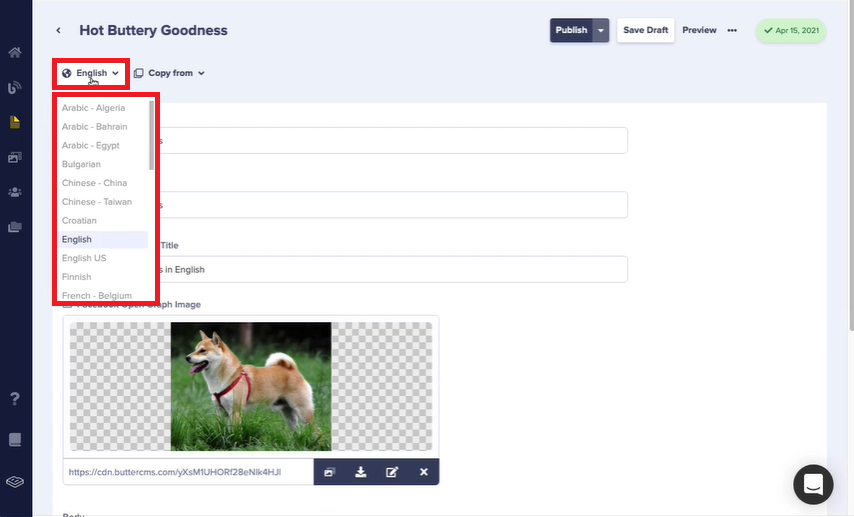This screenshot has height=517, width=854.
Task: Click the locale list scrollbar
Action: (x=151, y=135)
